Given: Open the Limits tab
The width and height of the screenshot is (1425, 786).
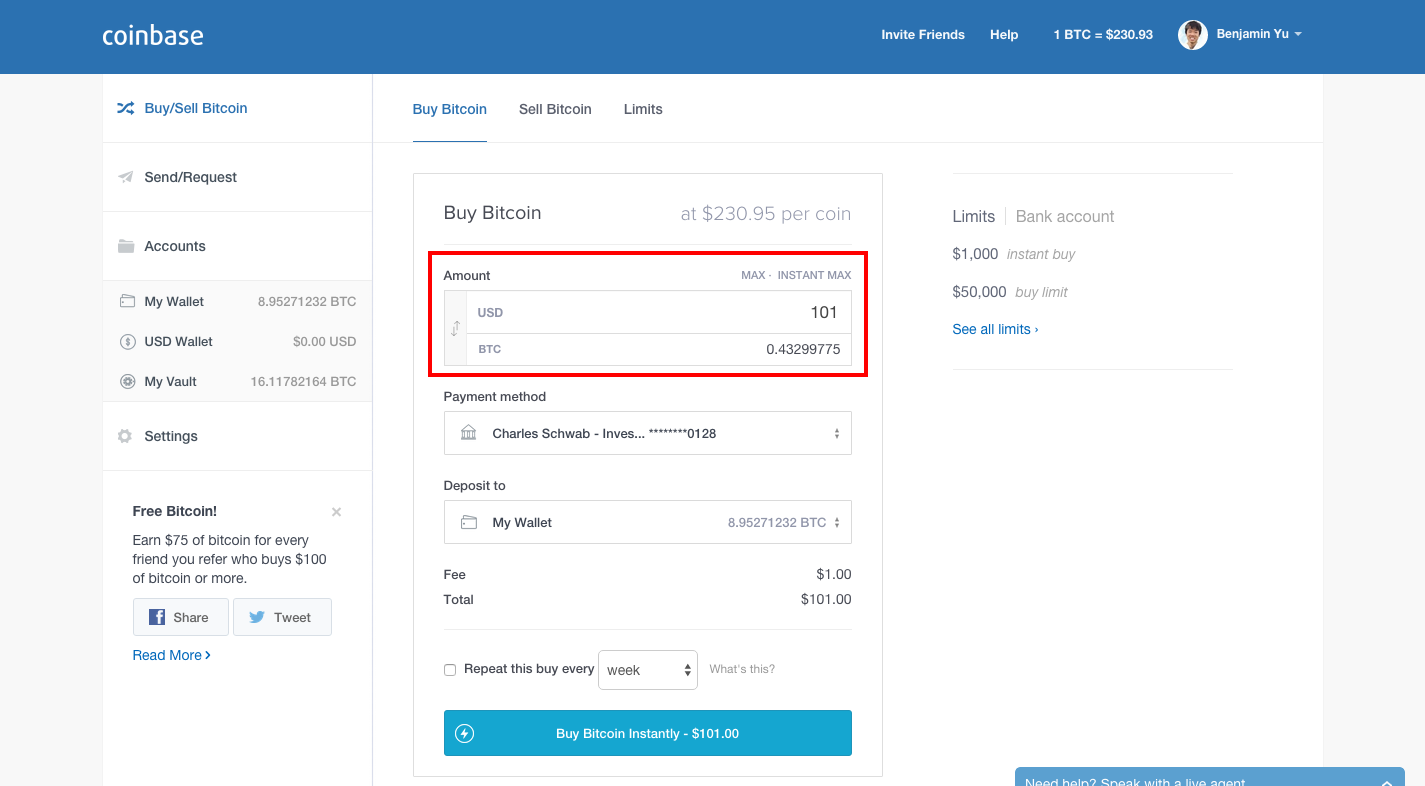Looking at the screenshot, I should (643, 109).
